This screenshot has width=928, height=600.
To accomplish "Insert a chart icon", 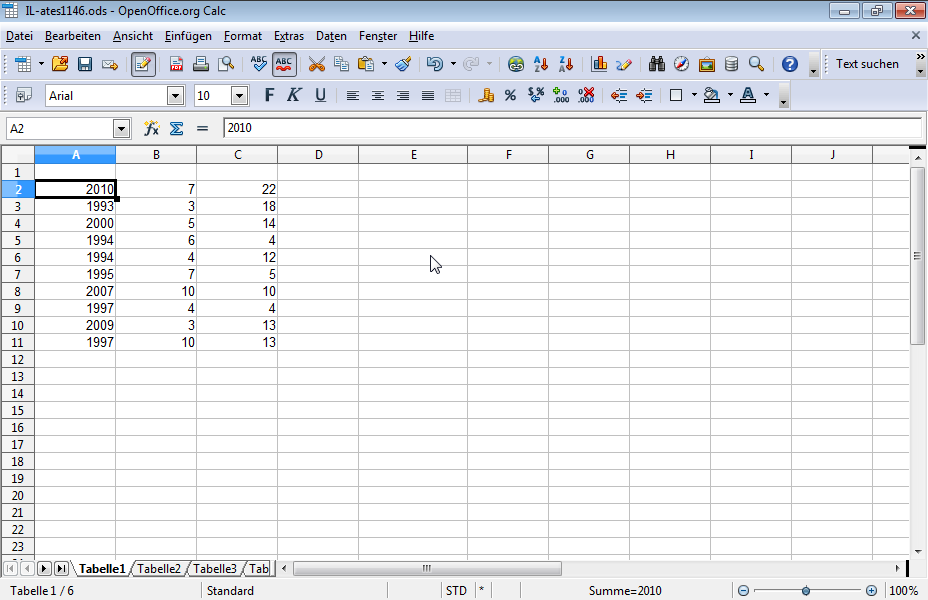I will tap(599, 64).
